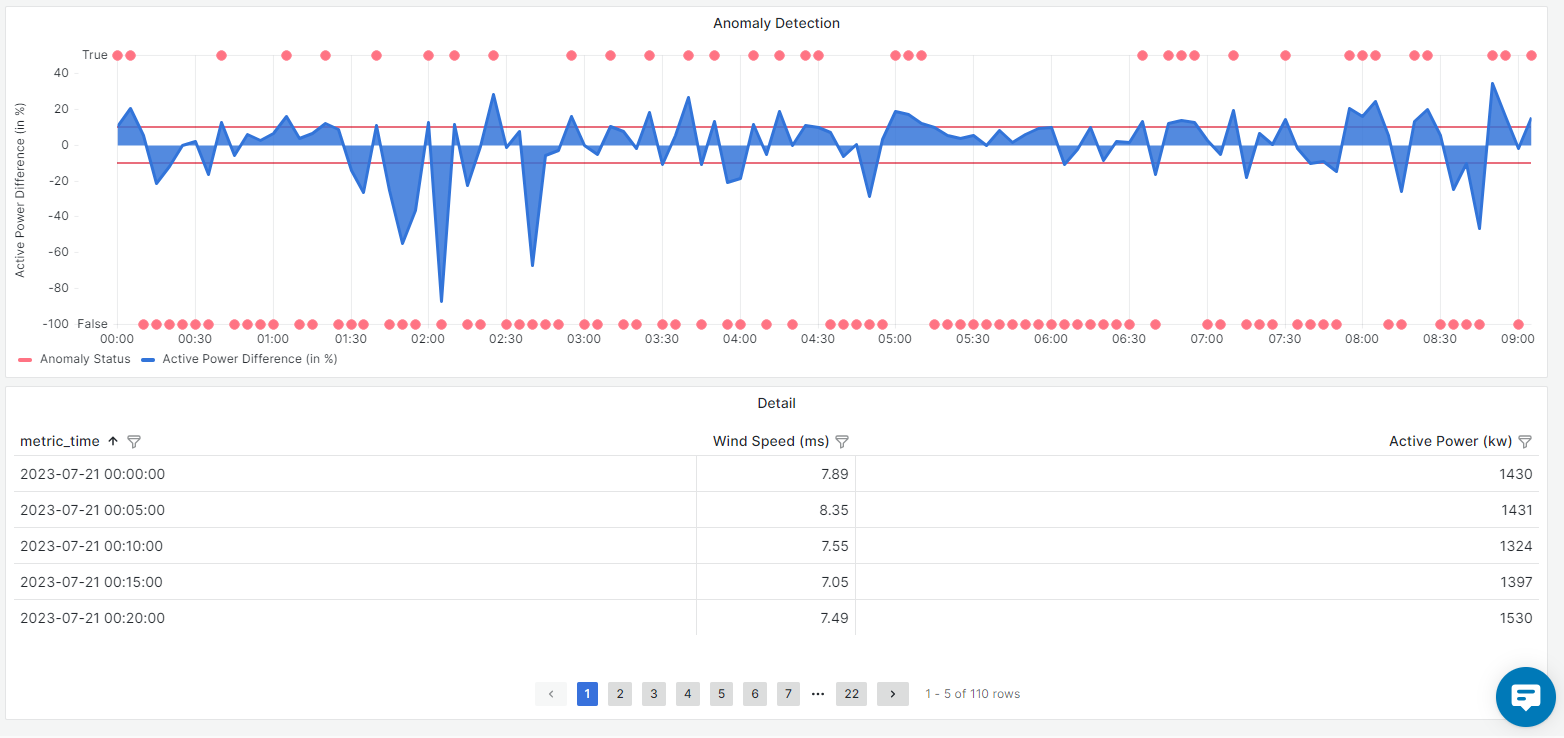This screenshot has height=738, width=1564.
Task: Click the Active Power column filter icon
Action: (1525, 441)
